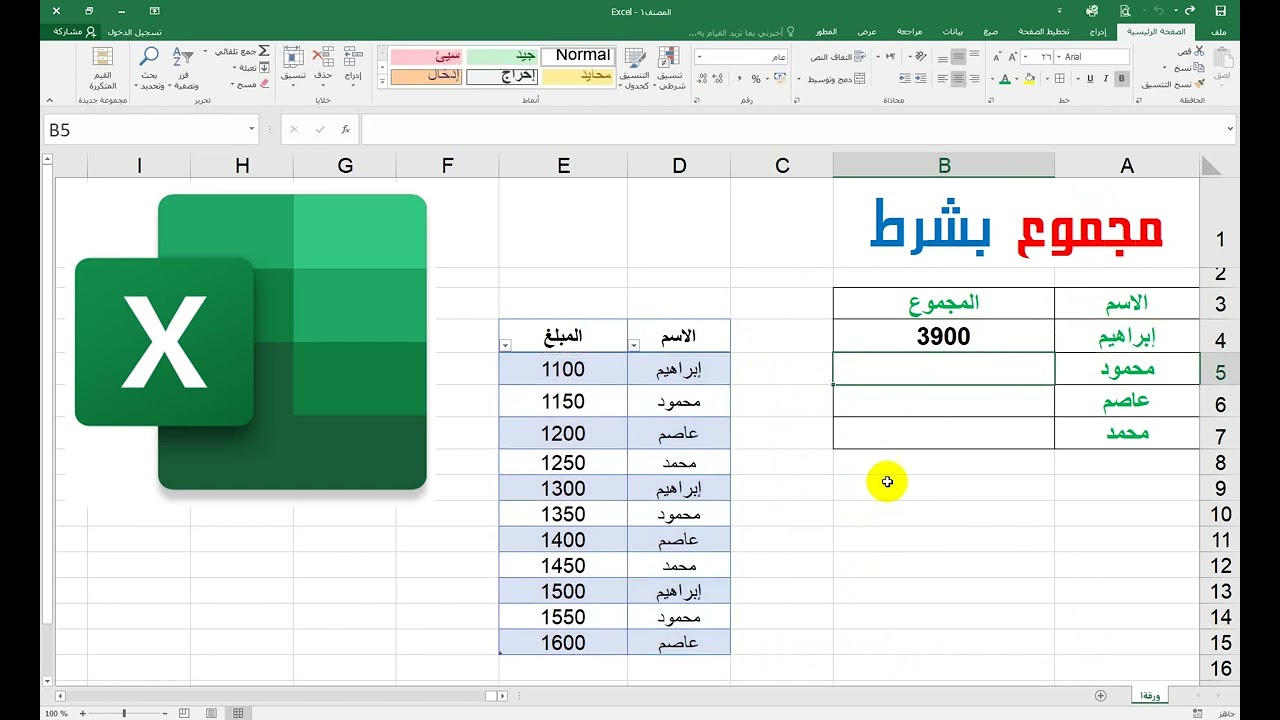Toggle Bold formatting
This screenshot has height=720, width=1280.
[1122, 79]
